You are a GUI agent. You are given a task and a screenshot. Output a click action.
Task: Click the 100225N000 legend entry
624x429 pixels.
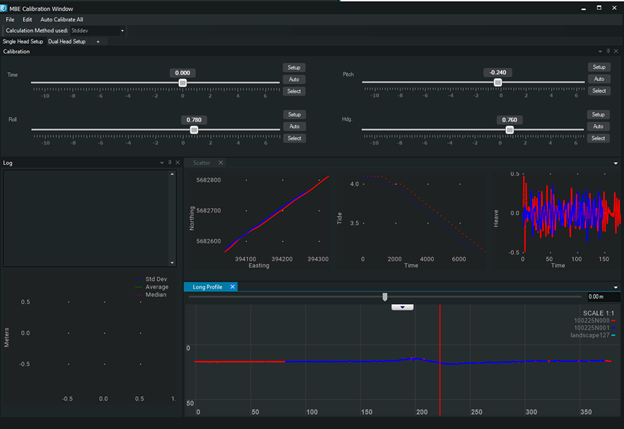click(x=594, y=320)
